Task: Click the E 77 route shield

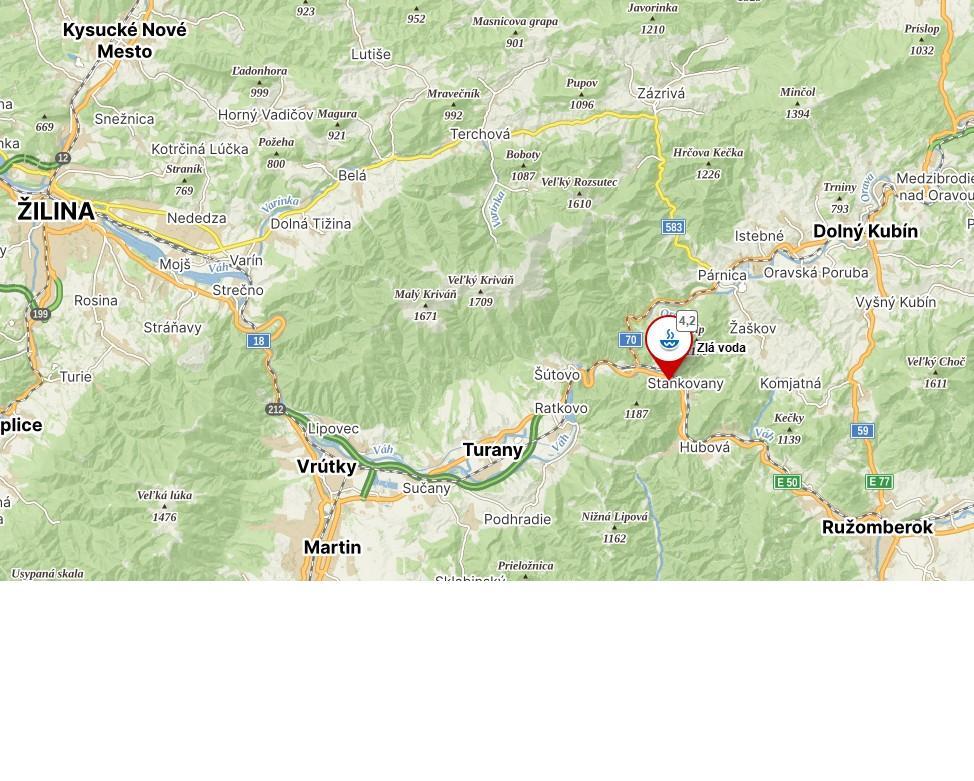Action: tap(879, 481)
